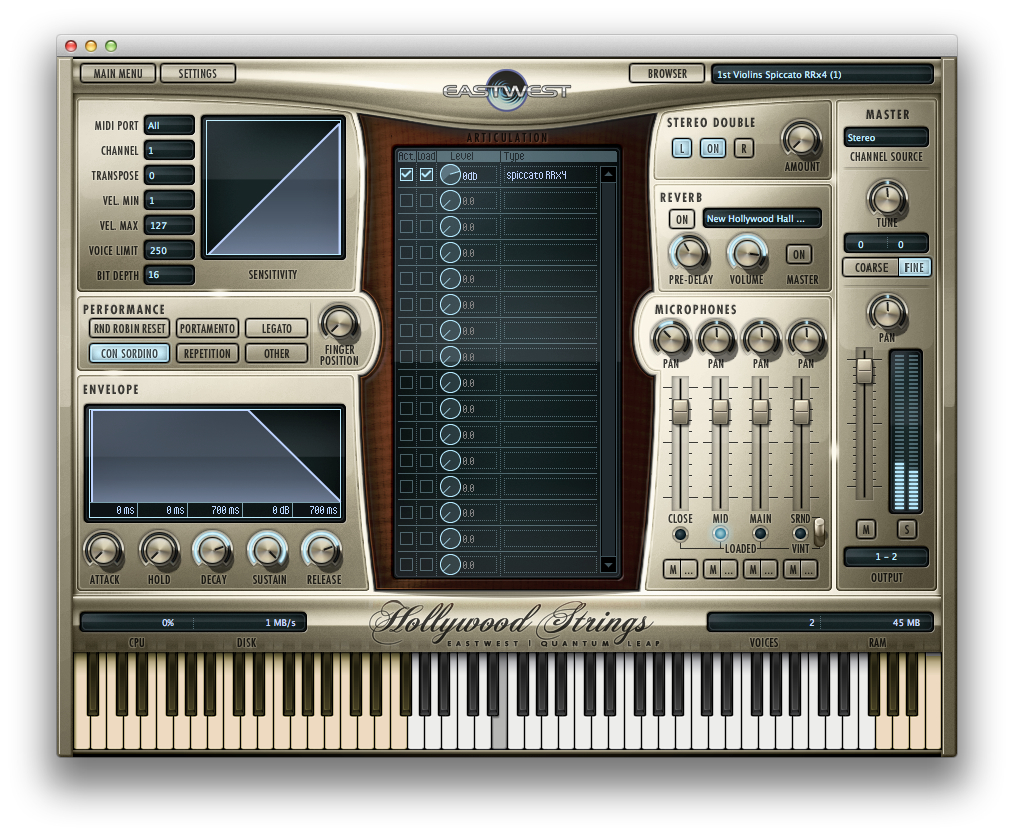Move the Main microphone fader
Viewport: 1014px width, 836px height.
pyautogui.click(x=760, y=411)
